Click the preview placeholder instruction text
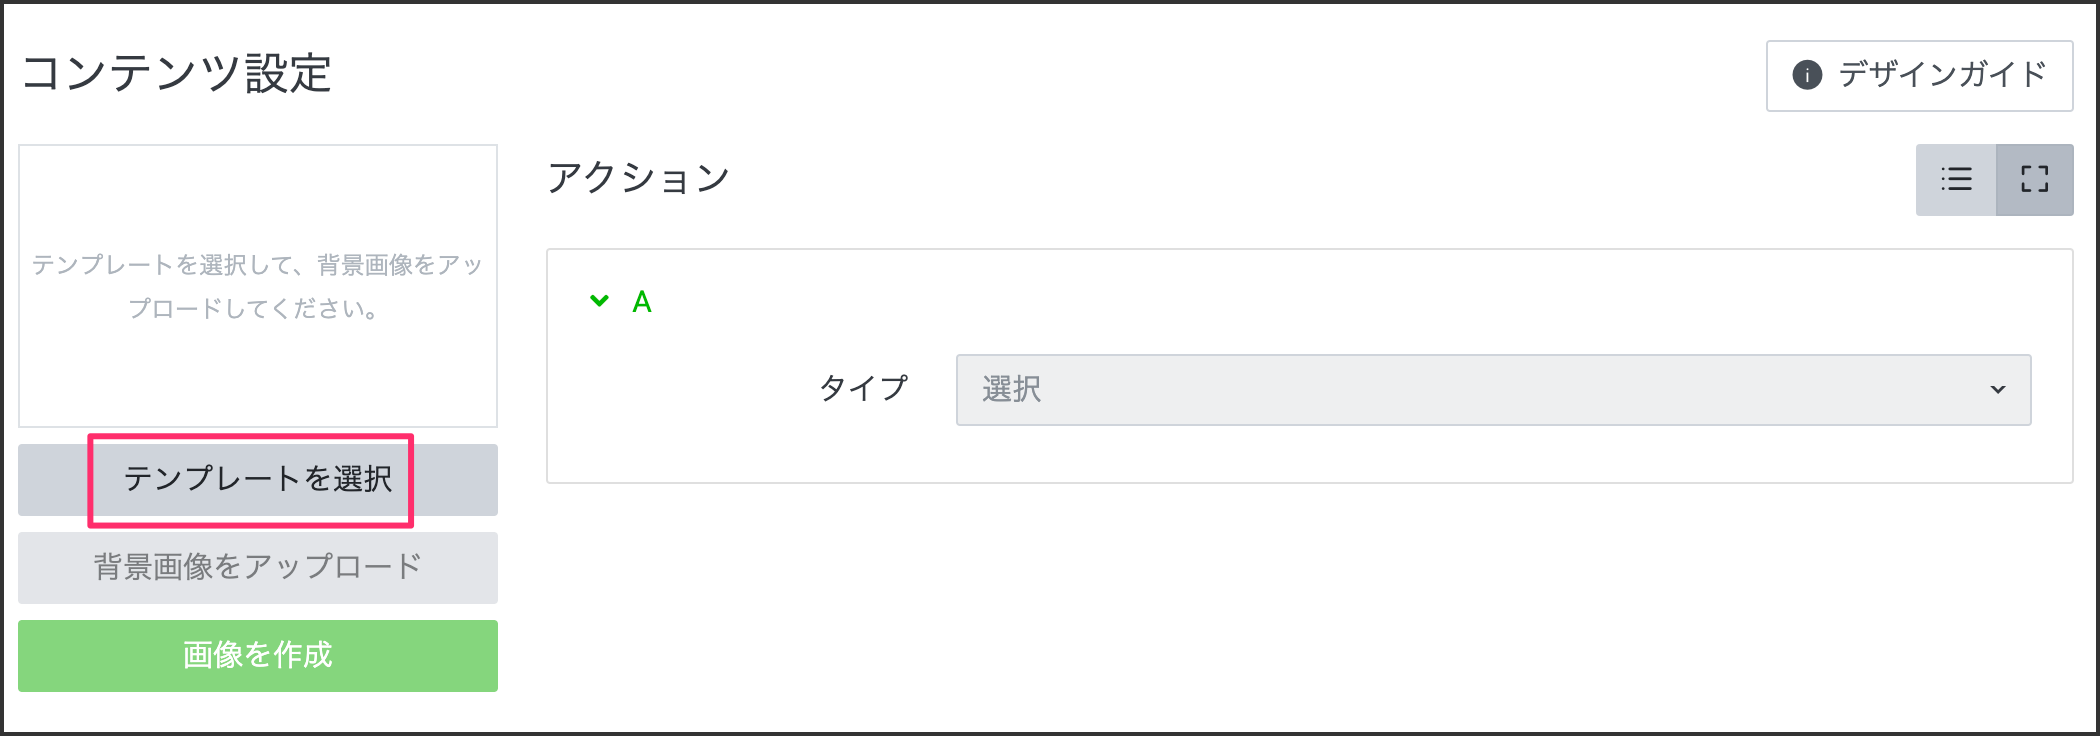The image size is (2100, 736). pyautogui.click(x=257, y=286)
